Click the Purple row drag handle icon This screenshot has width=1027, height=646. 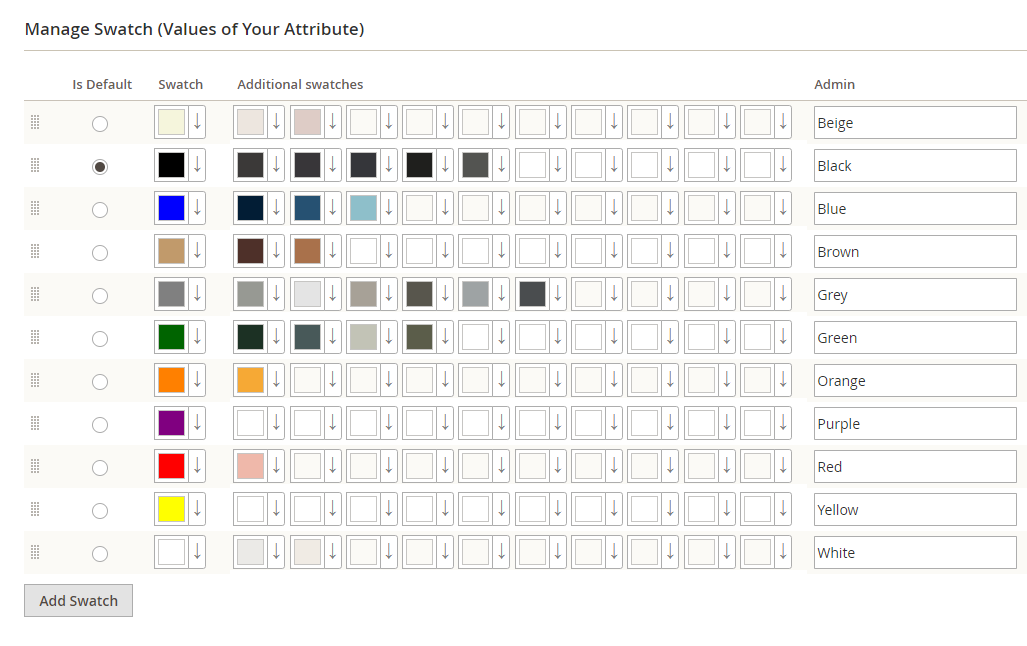[35, 423]
